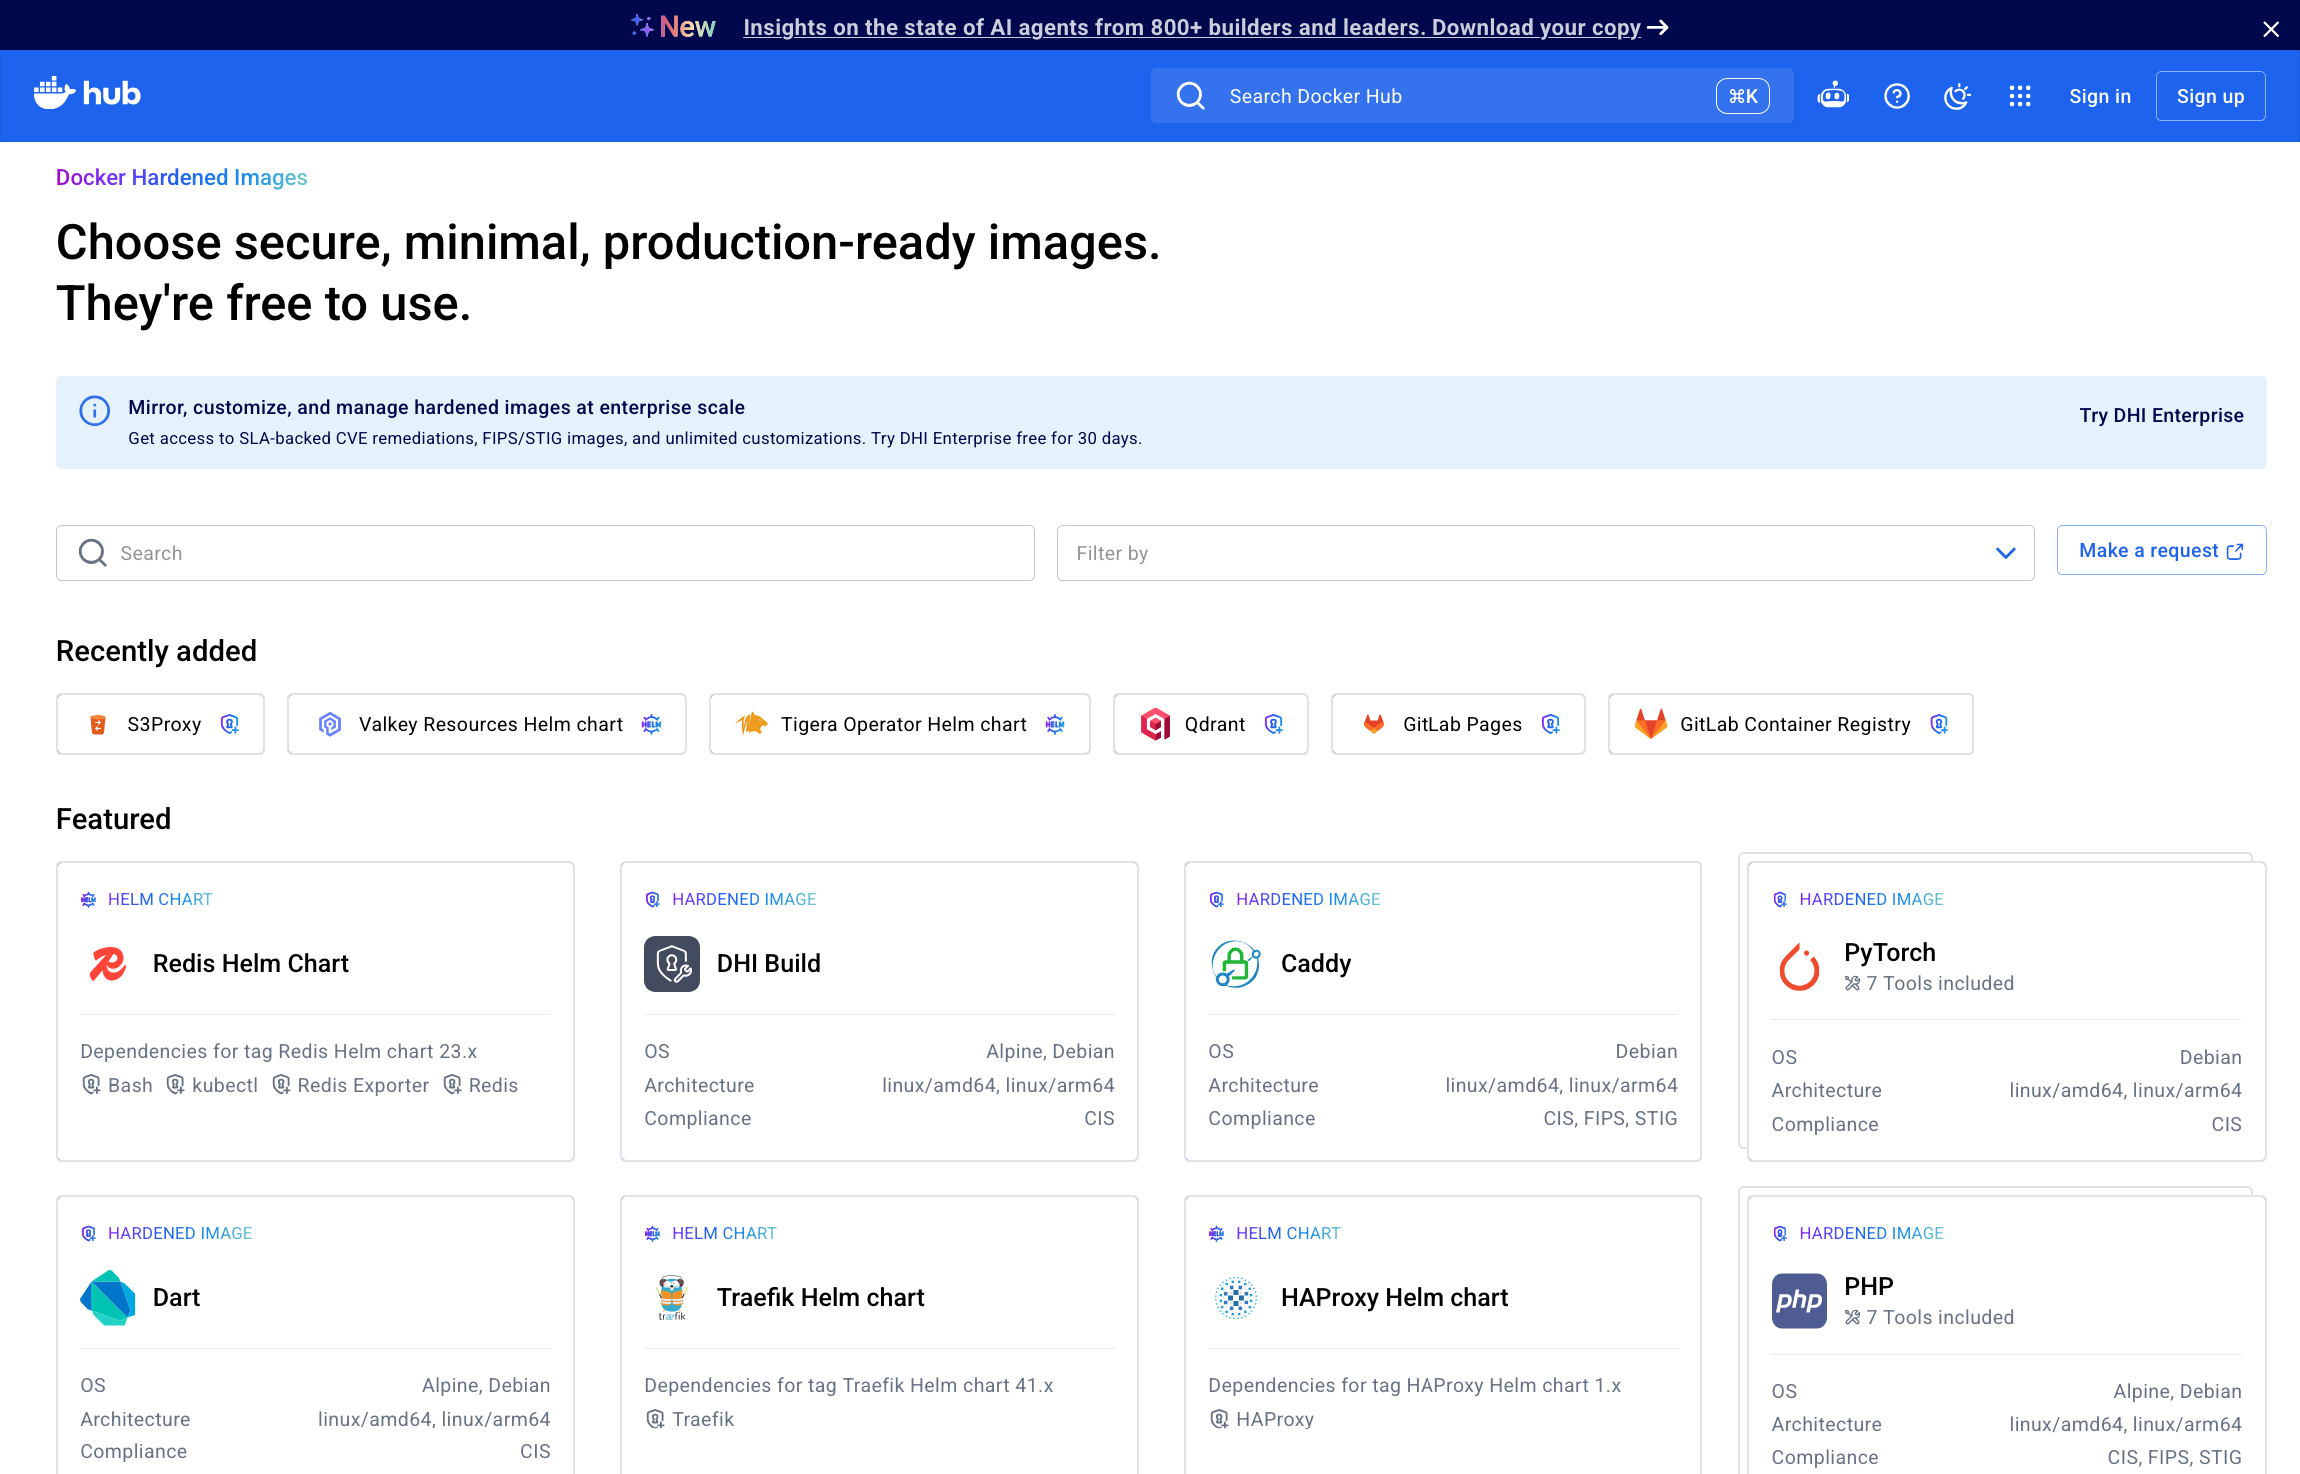This screenshot has height=1474, width=2300.
Task: Click the Dart logo icon
Action: tap(108, 1298)
